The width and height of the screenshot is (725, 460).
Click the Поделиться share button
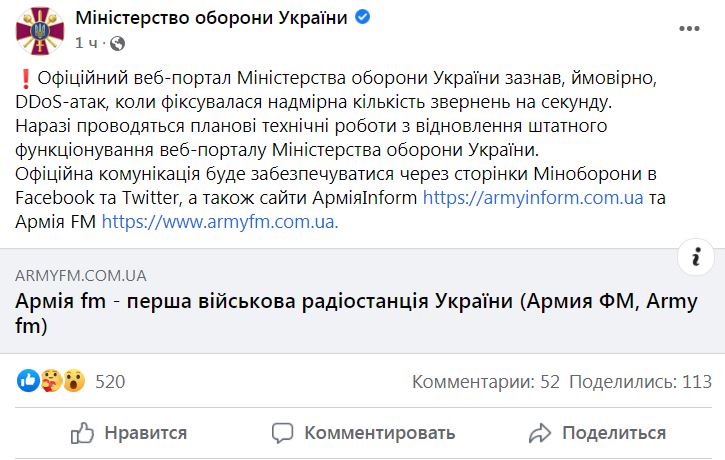pos(597,434)
